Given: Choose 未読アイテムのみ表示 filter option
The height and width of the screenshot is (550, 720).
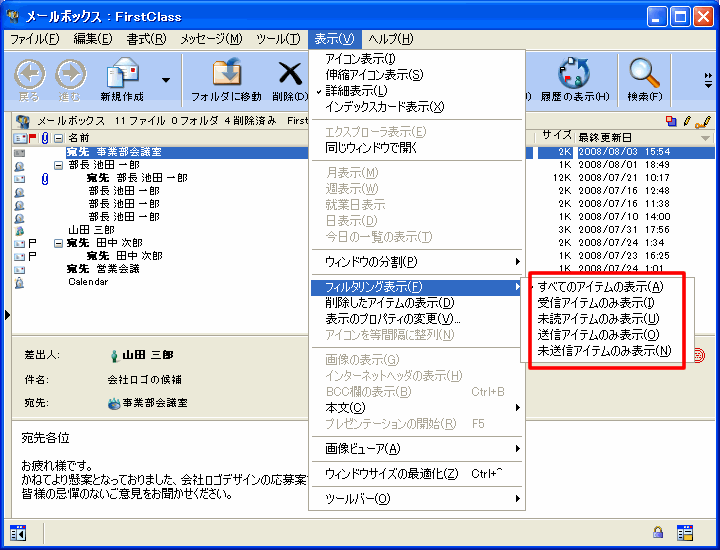Looking at the screenshot, I should (598, 319).
